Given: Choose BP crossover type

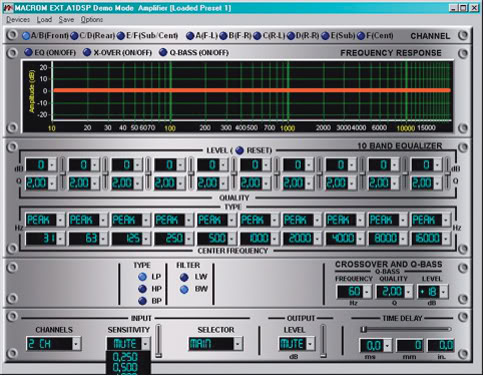Looking at the screenshot, I should tap(142, 301).
